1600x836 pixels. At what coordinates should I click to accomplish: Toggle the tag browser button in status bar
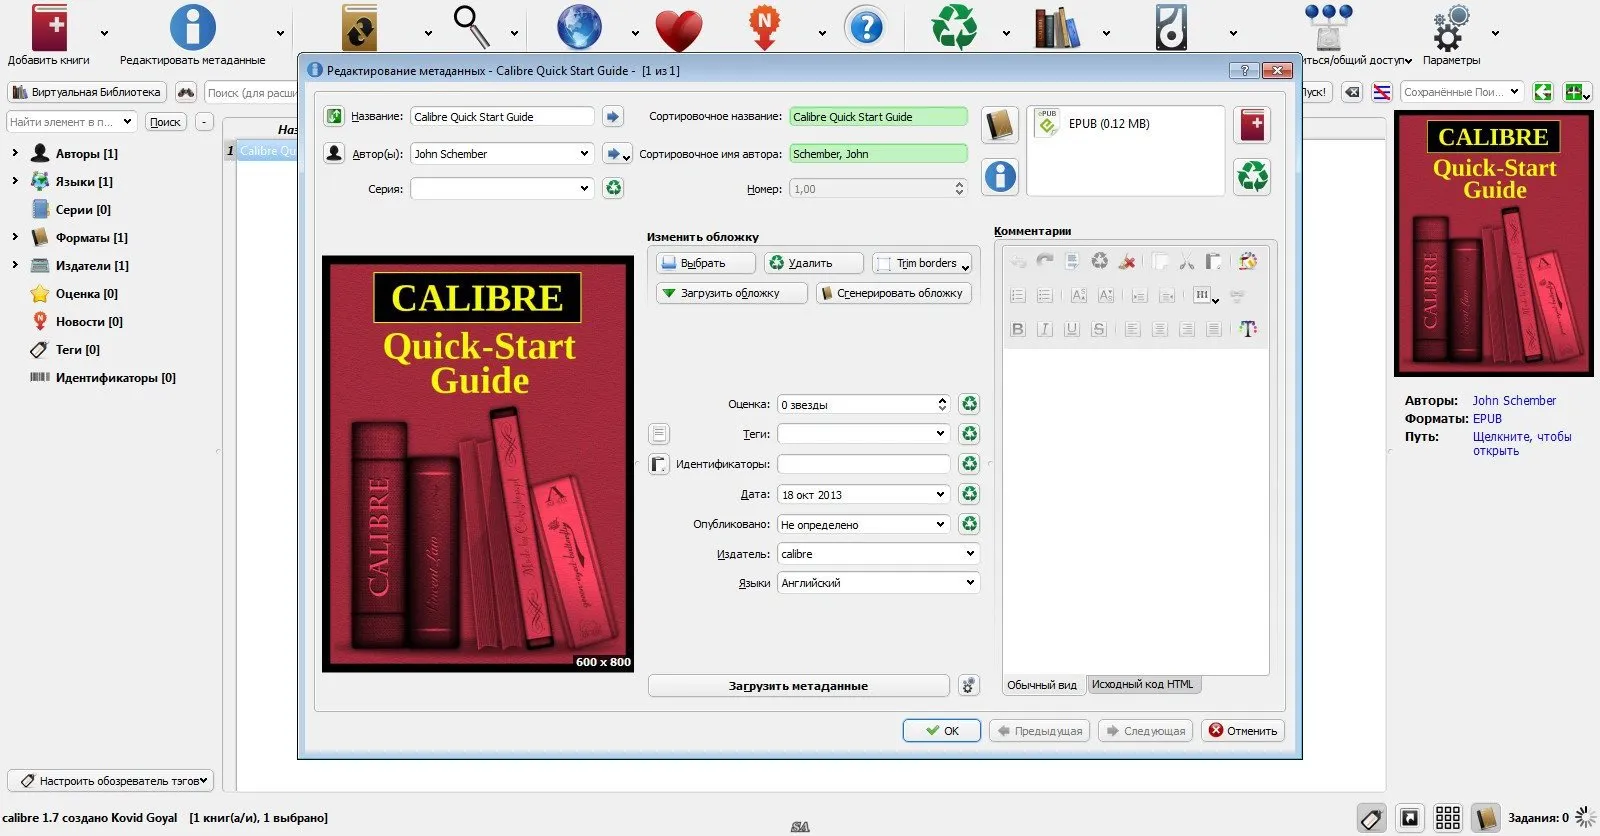1371,818
